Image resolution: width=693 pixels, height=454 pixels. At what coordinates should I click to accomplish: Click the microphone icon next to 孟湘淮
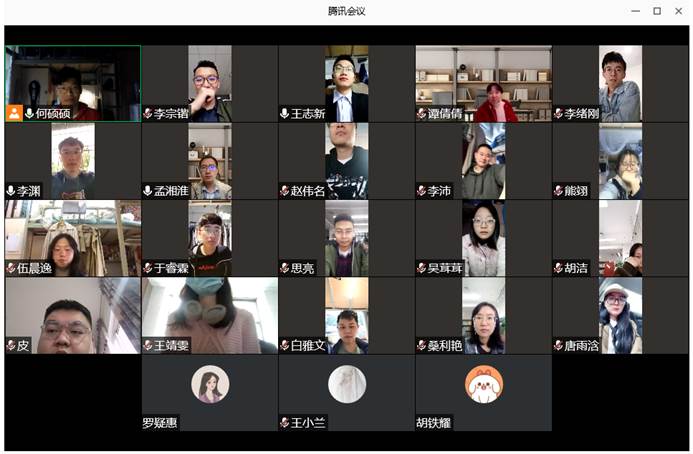pyautogui.click(x=148, y=191)
